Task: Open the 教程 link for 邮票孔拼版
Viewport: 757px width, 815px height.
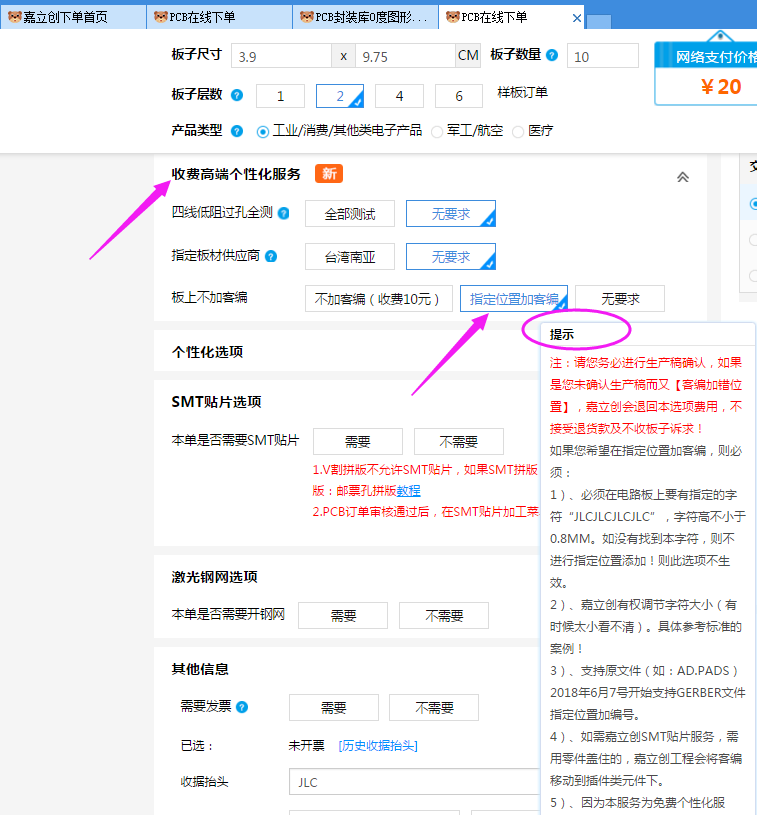Action: click(408, 491)
